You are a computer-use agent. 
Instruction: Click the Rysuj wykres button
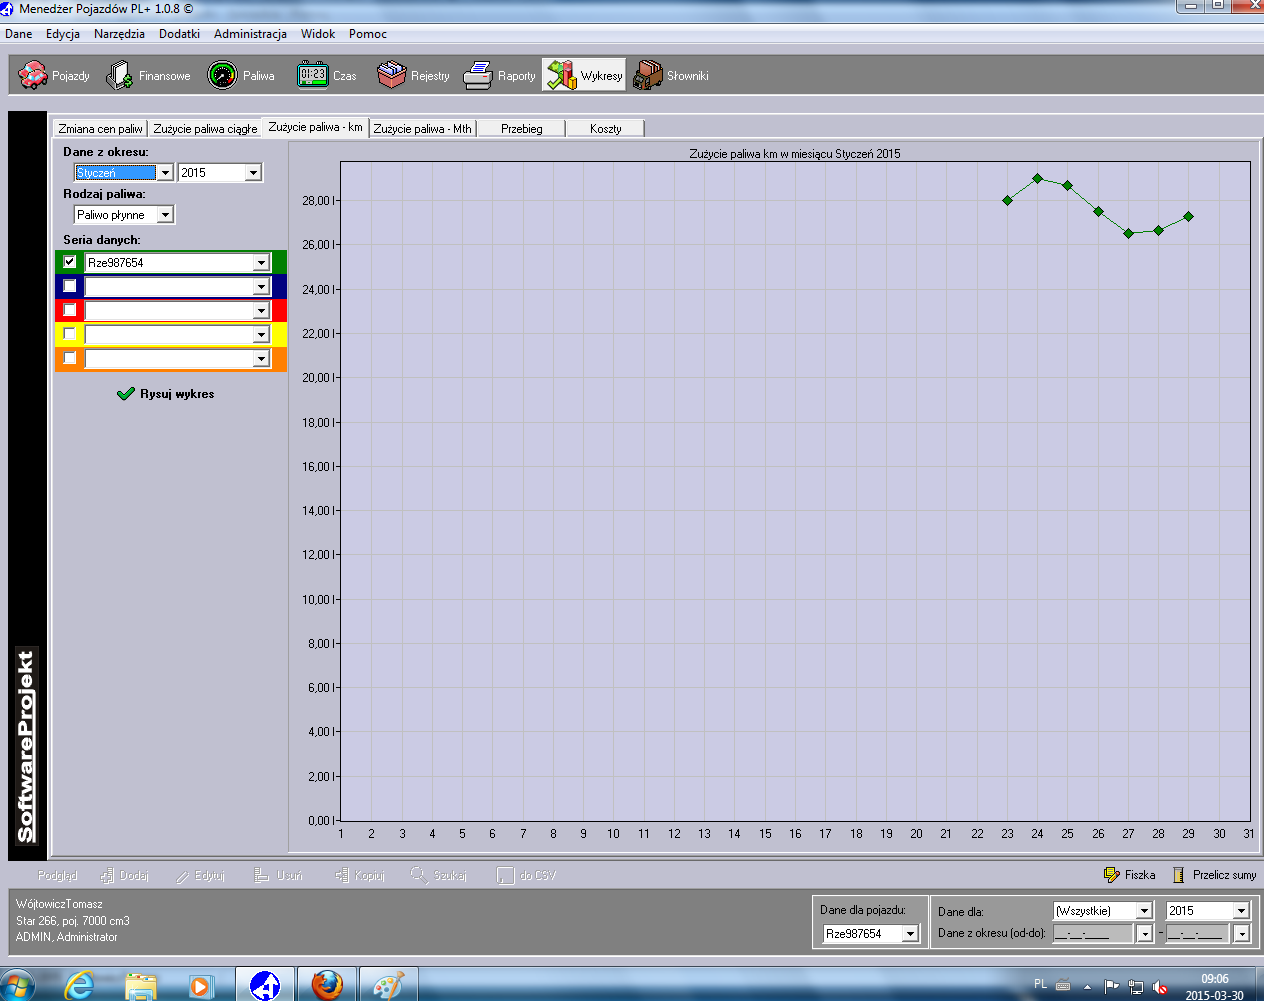point(166,394)
